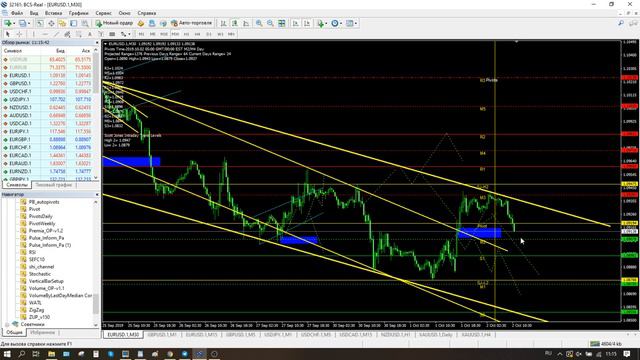The height and width of the screenshot is (360, 640).
Task: Tile chart windows
Action: click(x=282, y=23)
